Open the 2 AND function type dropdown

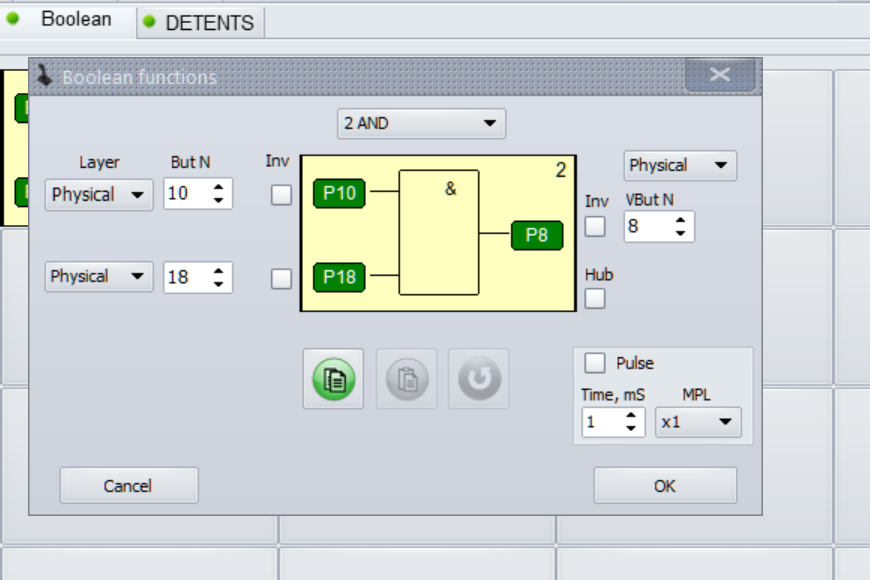pos(421,124)
